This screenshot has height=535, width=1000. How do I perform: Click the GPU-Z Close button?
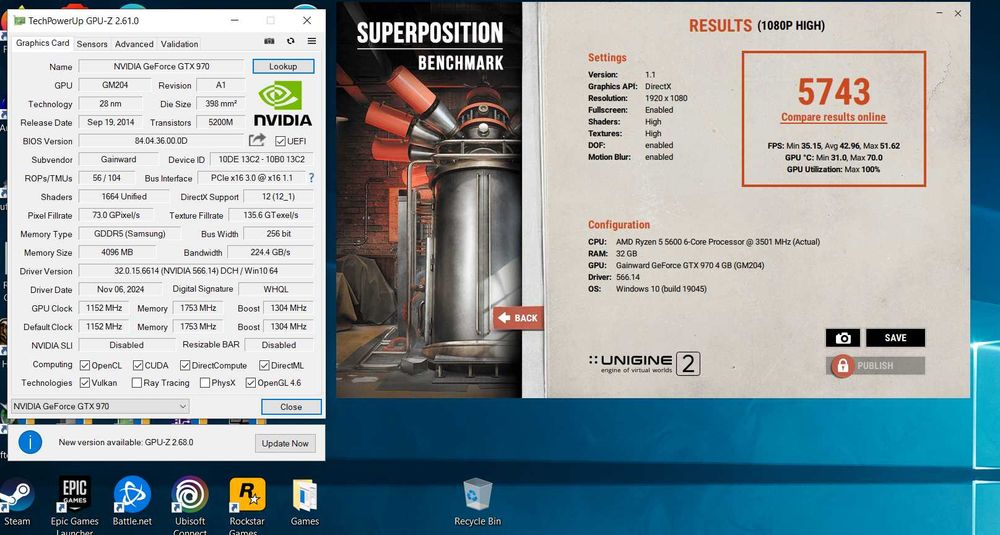[291, 407]
